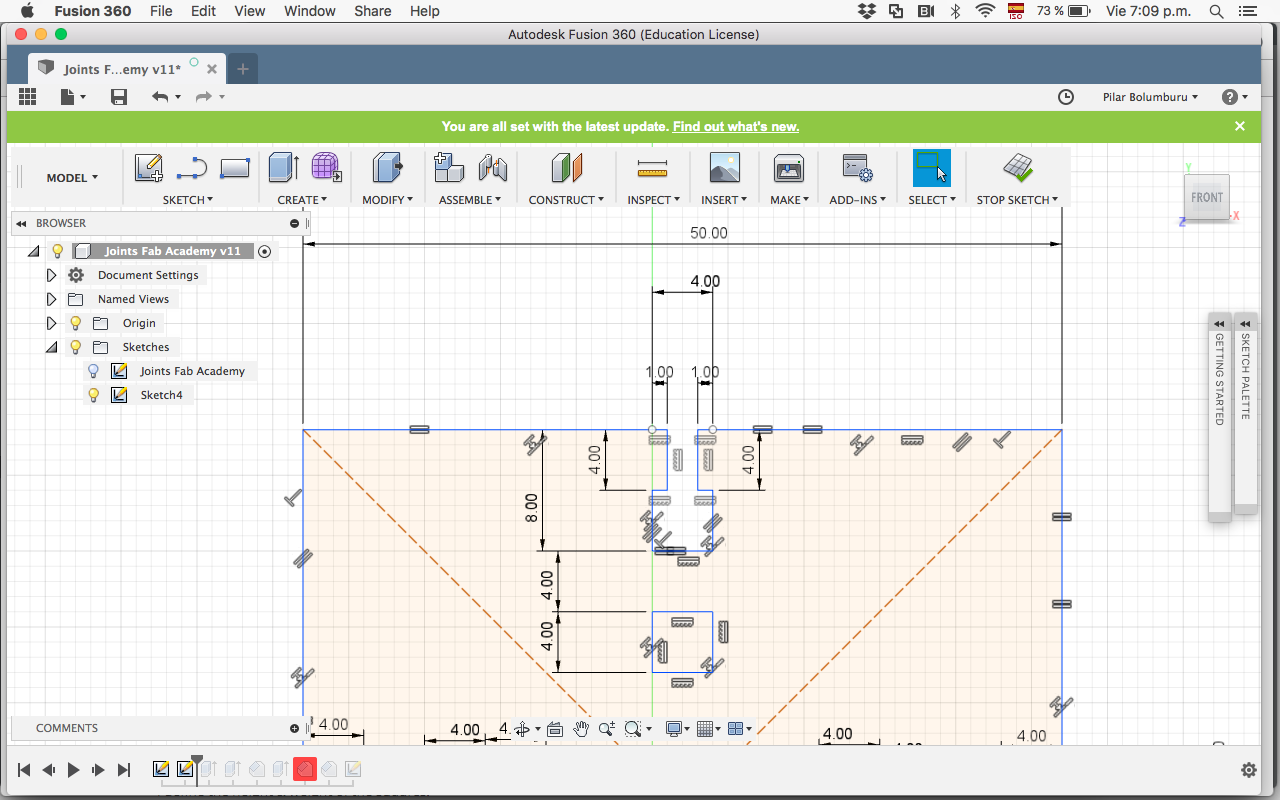The width and height of the screenshot is (1280, 800).
Task: Click the Stop Sketch checkmark icon
Action: click(1018, 168)
